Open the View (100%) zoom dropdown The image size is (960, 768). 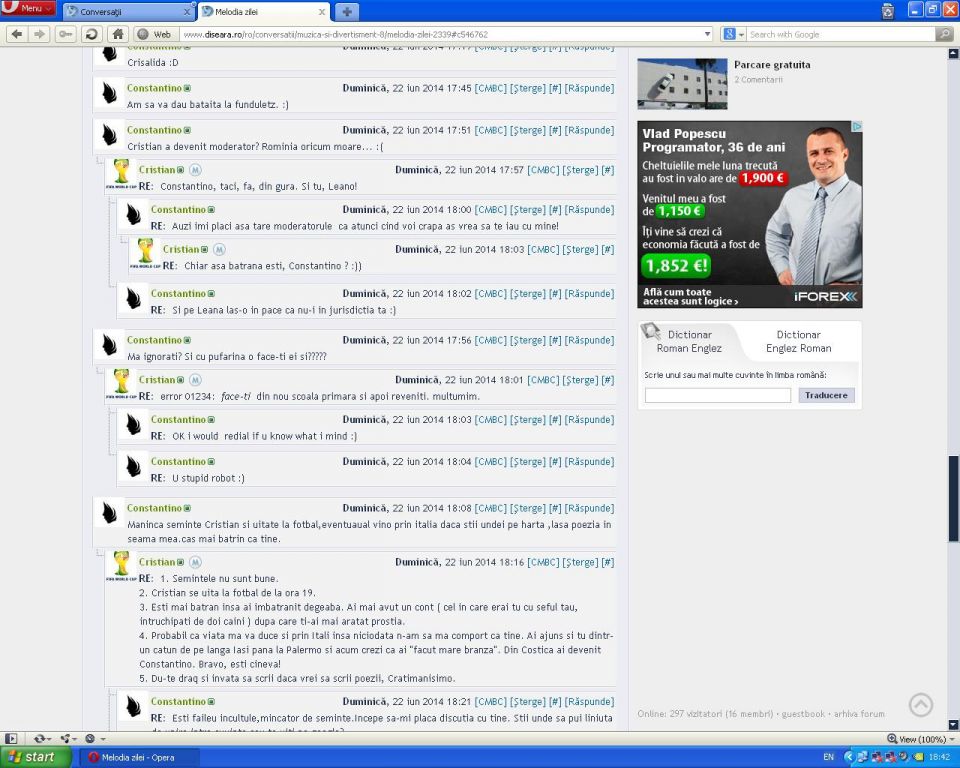click(921, 739)
